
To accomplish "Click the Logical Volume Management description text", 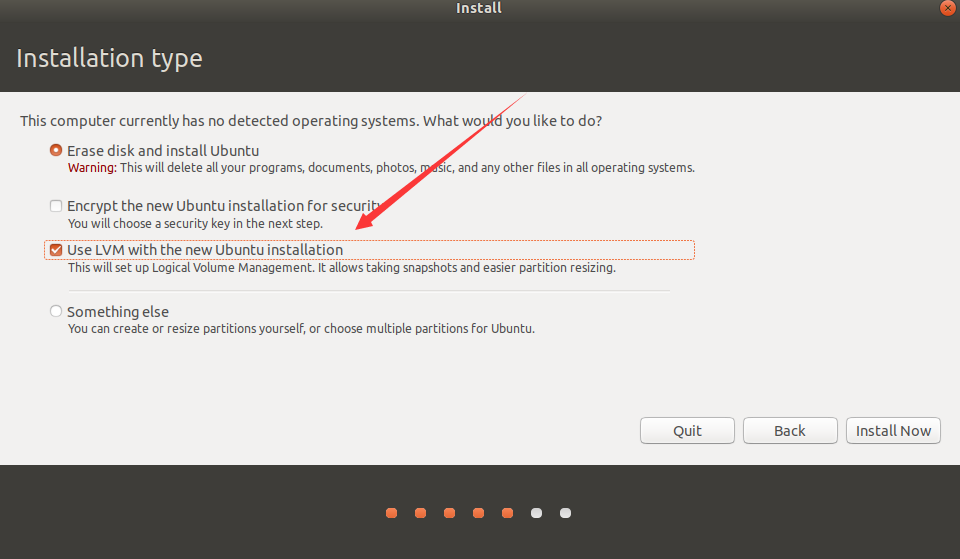I will 342,268.
